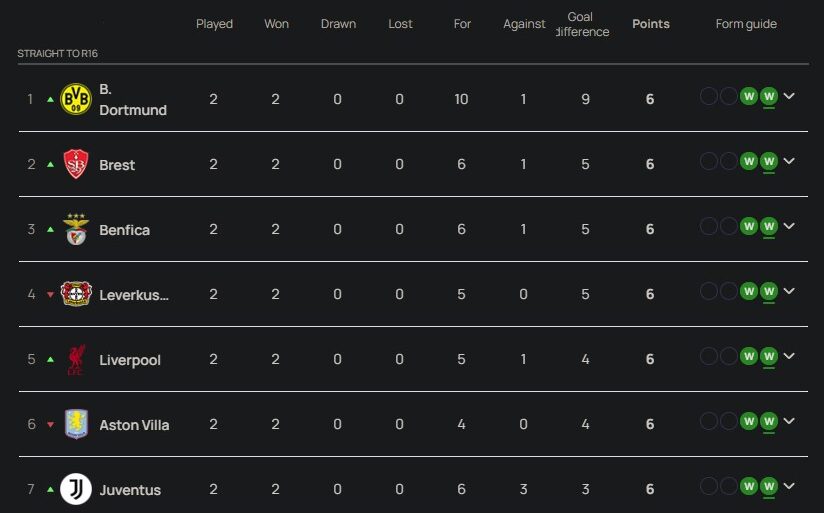Click the Form guide column header

pos(746,24)
